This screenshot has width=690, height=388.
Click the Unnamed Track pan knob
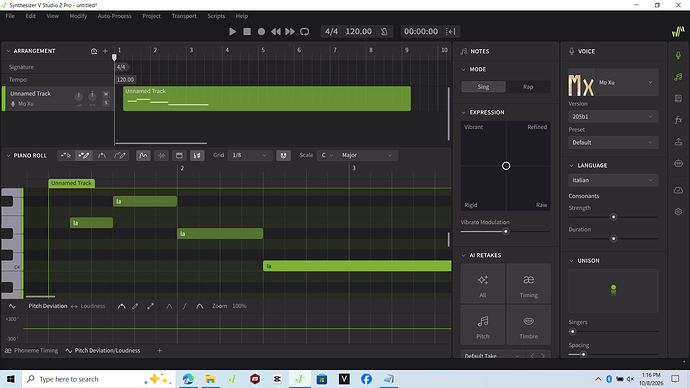coord(92,96)
